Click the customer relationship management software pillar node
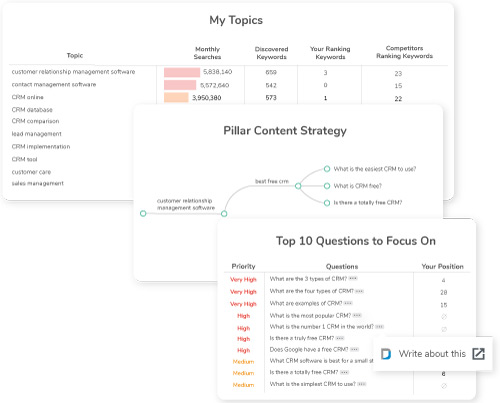500x403 pixels. pyautogui.click(x=224, y=214)
